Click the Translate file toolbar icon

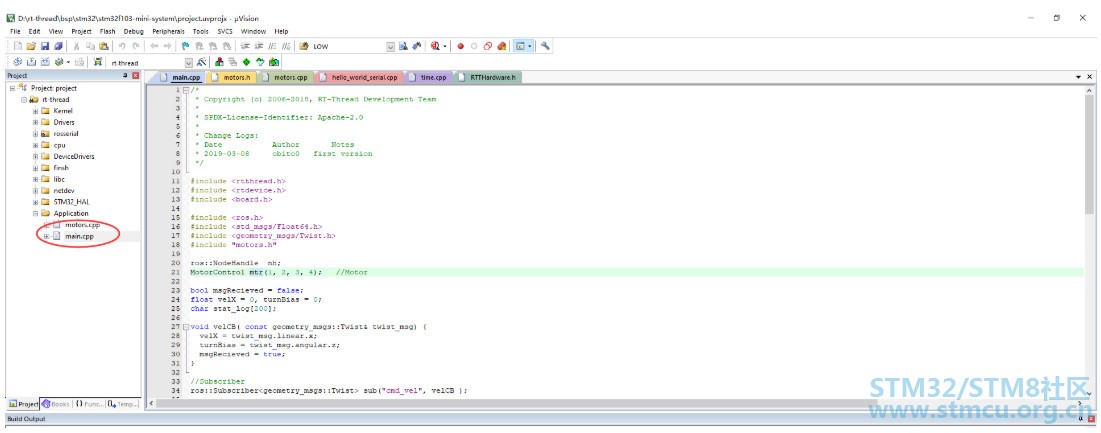[x=17, y=62]
